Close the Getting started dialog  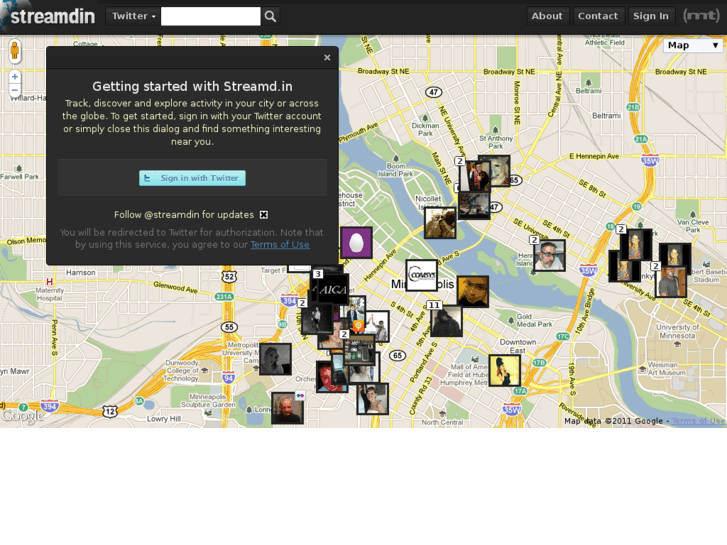tap(327, 58)
